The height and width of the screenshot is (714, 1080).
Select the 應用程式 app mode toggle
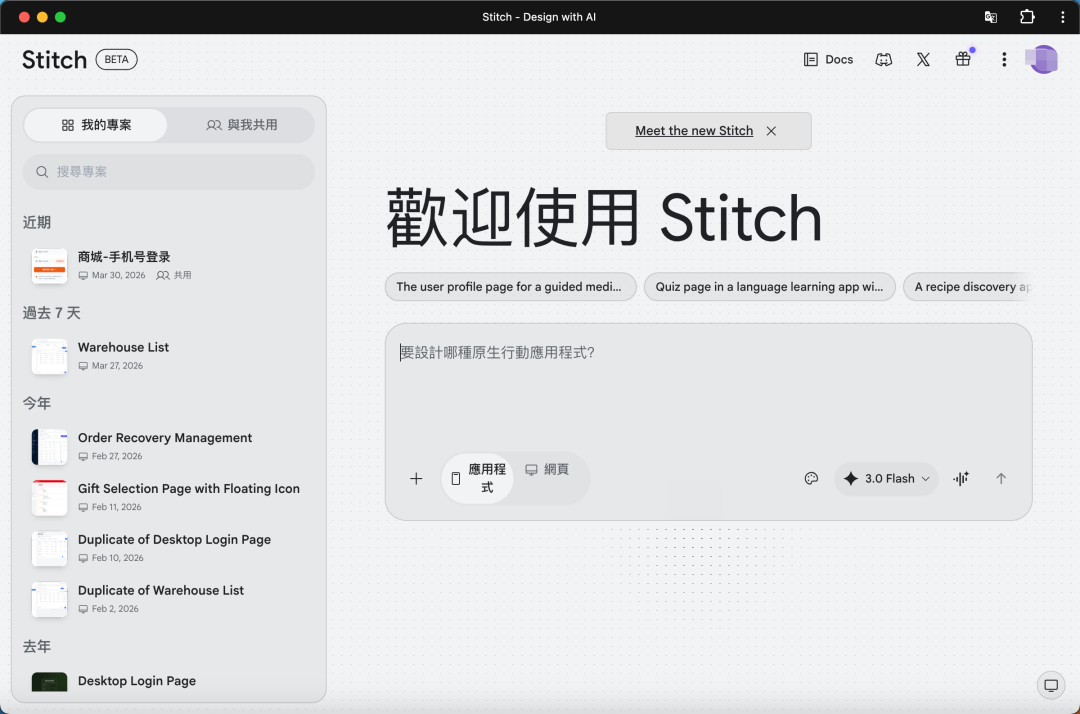(478, 478)
